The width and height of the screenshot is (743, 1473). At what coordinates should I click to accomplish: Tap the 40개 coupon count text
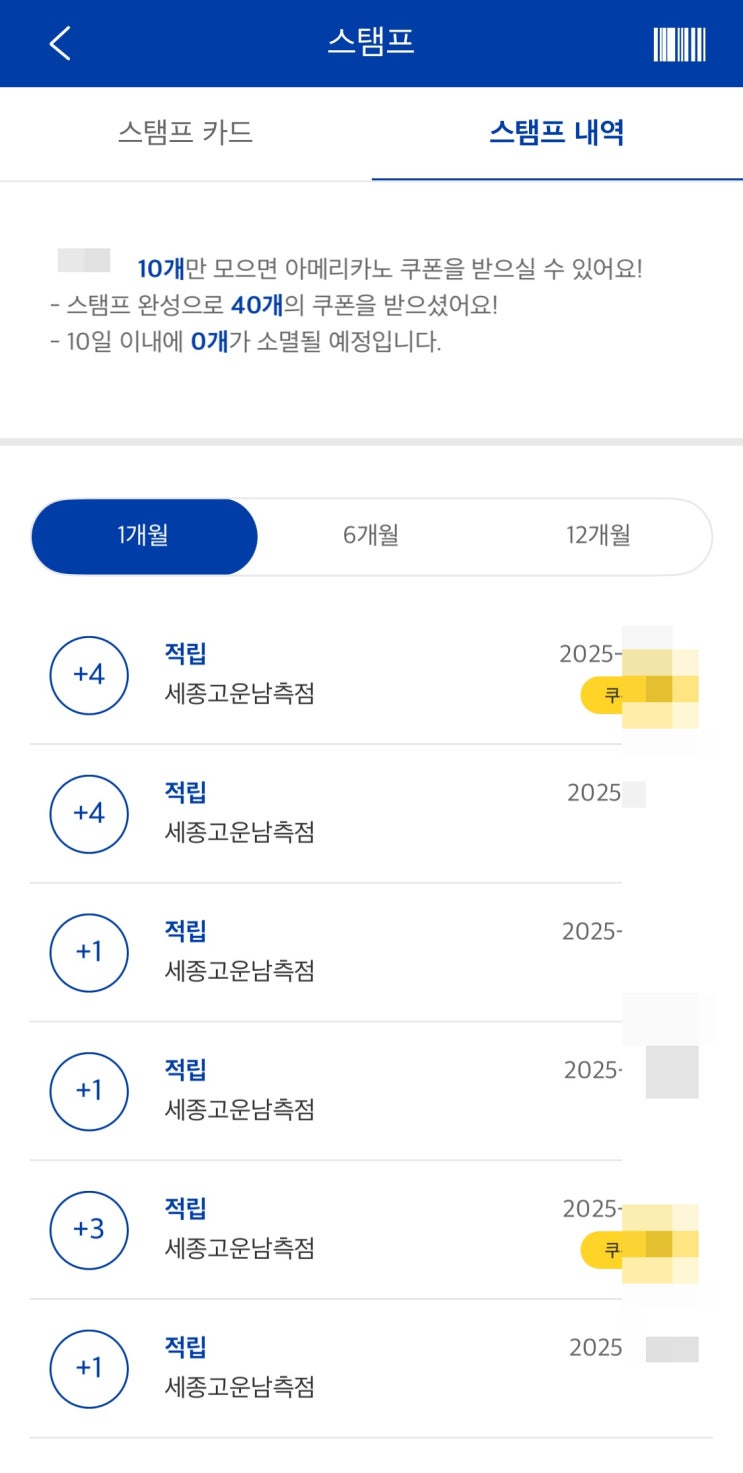tap(257, 305)
